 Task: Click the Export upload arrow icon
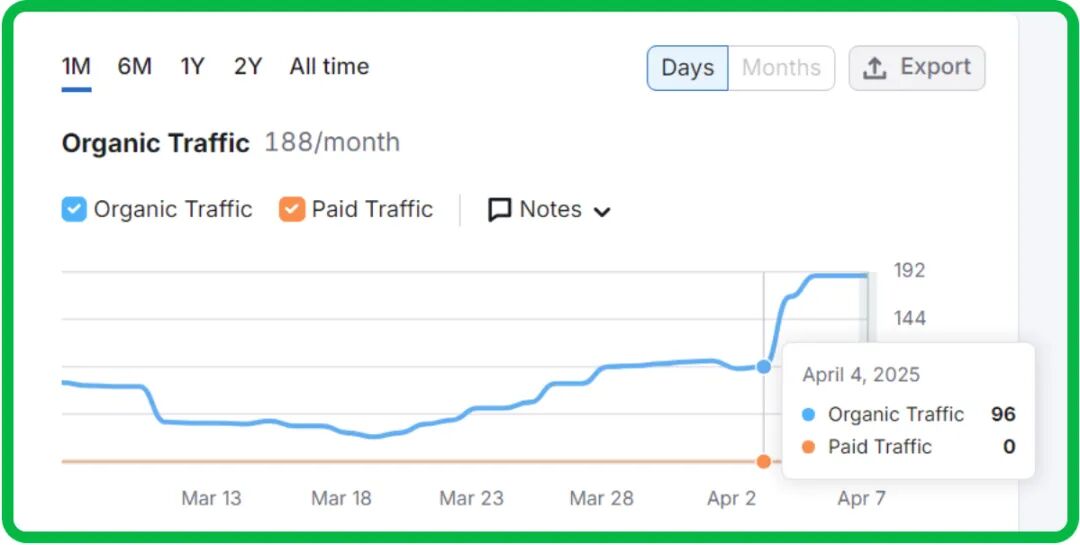point(875,68)
